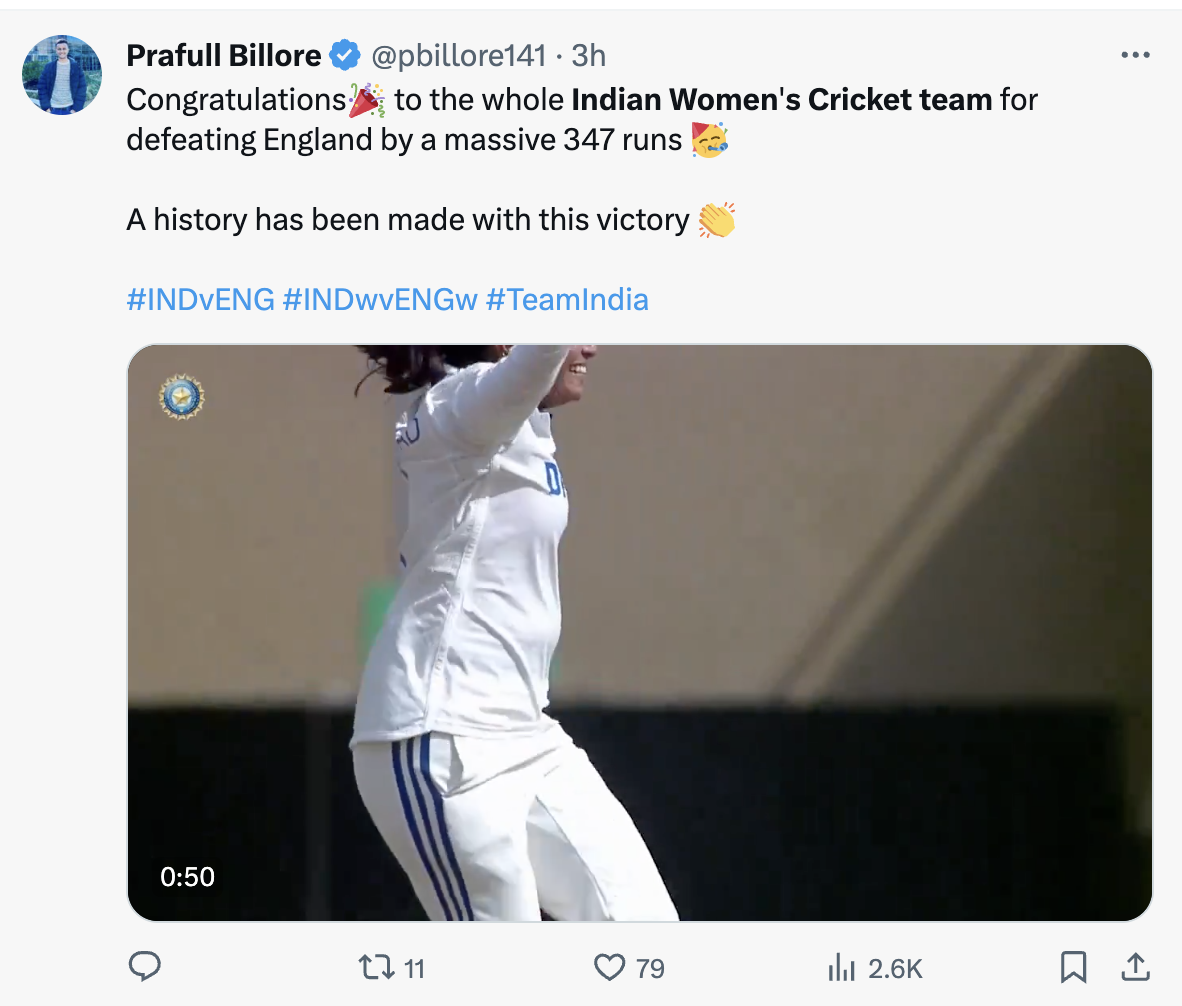Screen dimensions: 1182x1006
Task: Click the 0:50 video duration label
Action: click(187, 877)
